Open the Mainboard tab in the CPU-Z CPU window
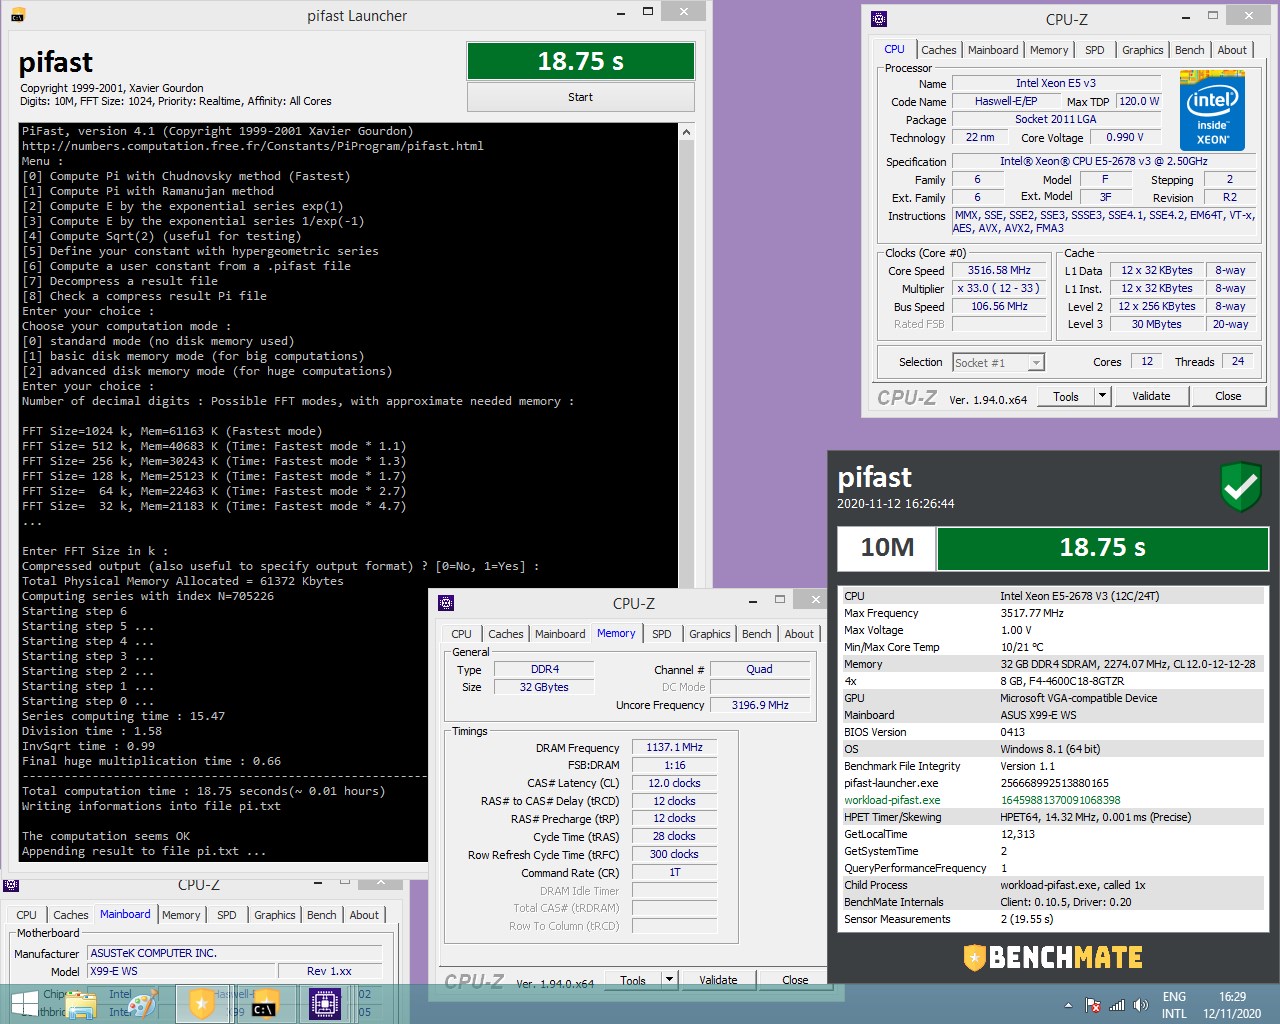This screenshot has width=1280, height=1024. pyautogui.click(x=993, y=50)
